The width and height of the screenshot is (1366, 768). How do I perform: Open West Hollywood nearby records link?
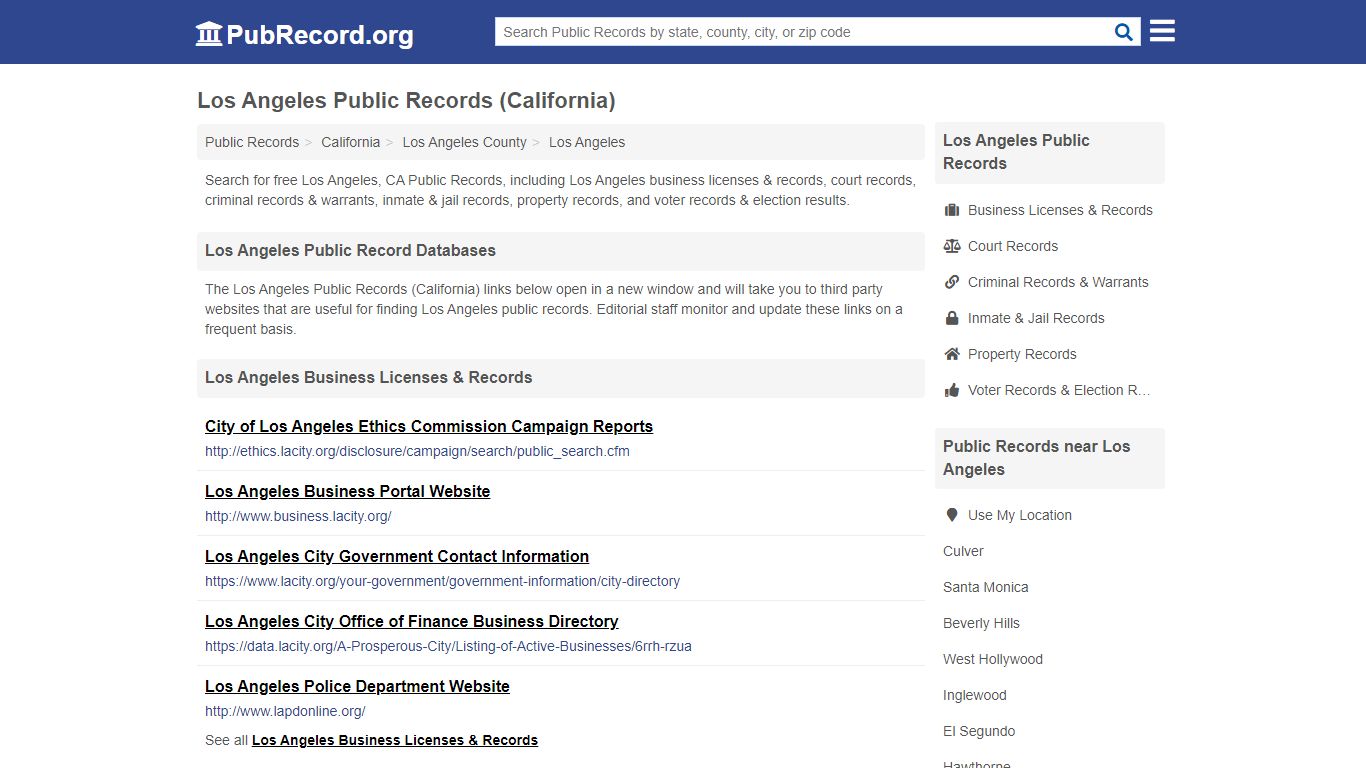(x=993, y=659)
